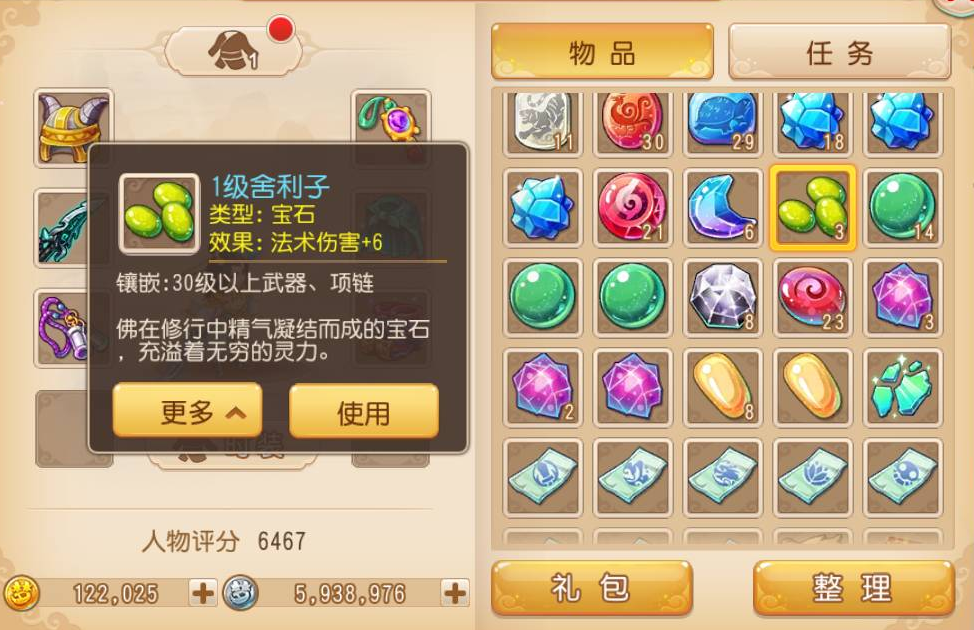
Task: Switch to the 任务 tab
Action: coord(839,52)
